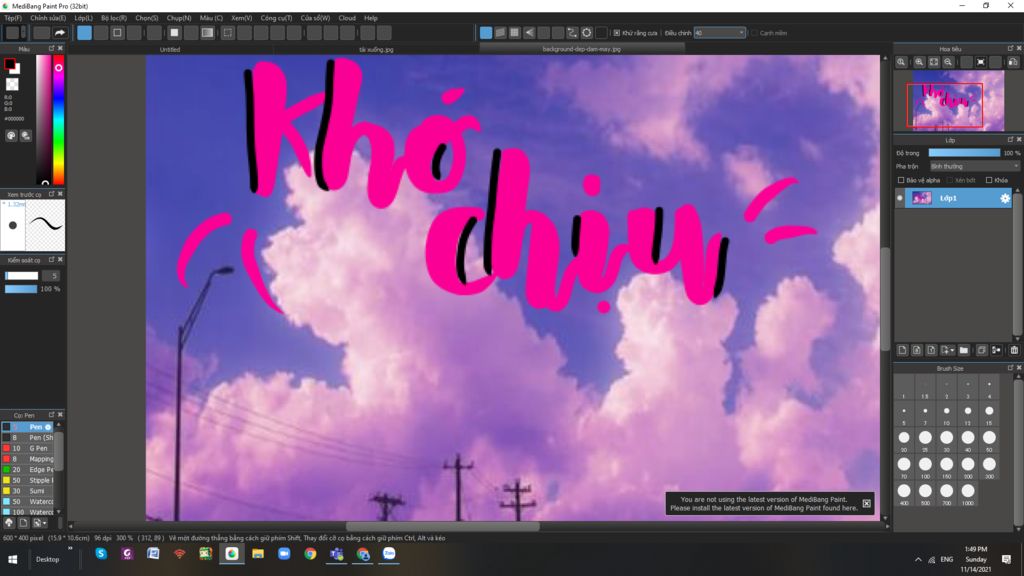Click the blue highlighted toolbar square

tap(84, 33)
